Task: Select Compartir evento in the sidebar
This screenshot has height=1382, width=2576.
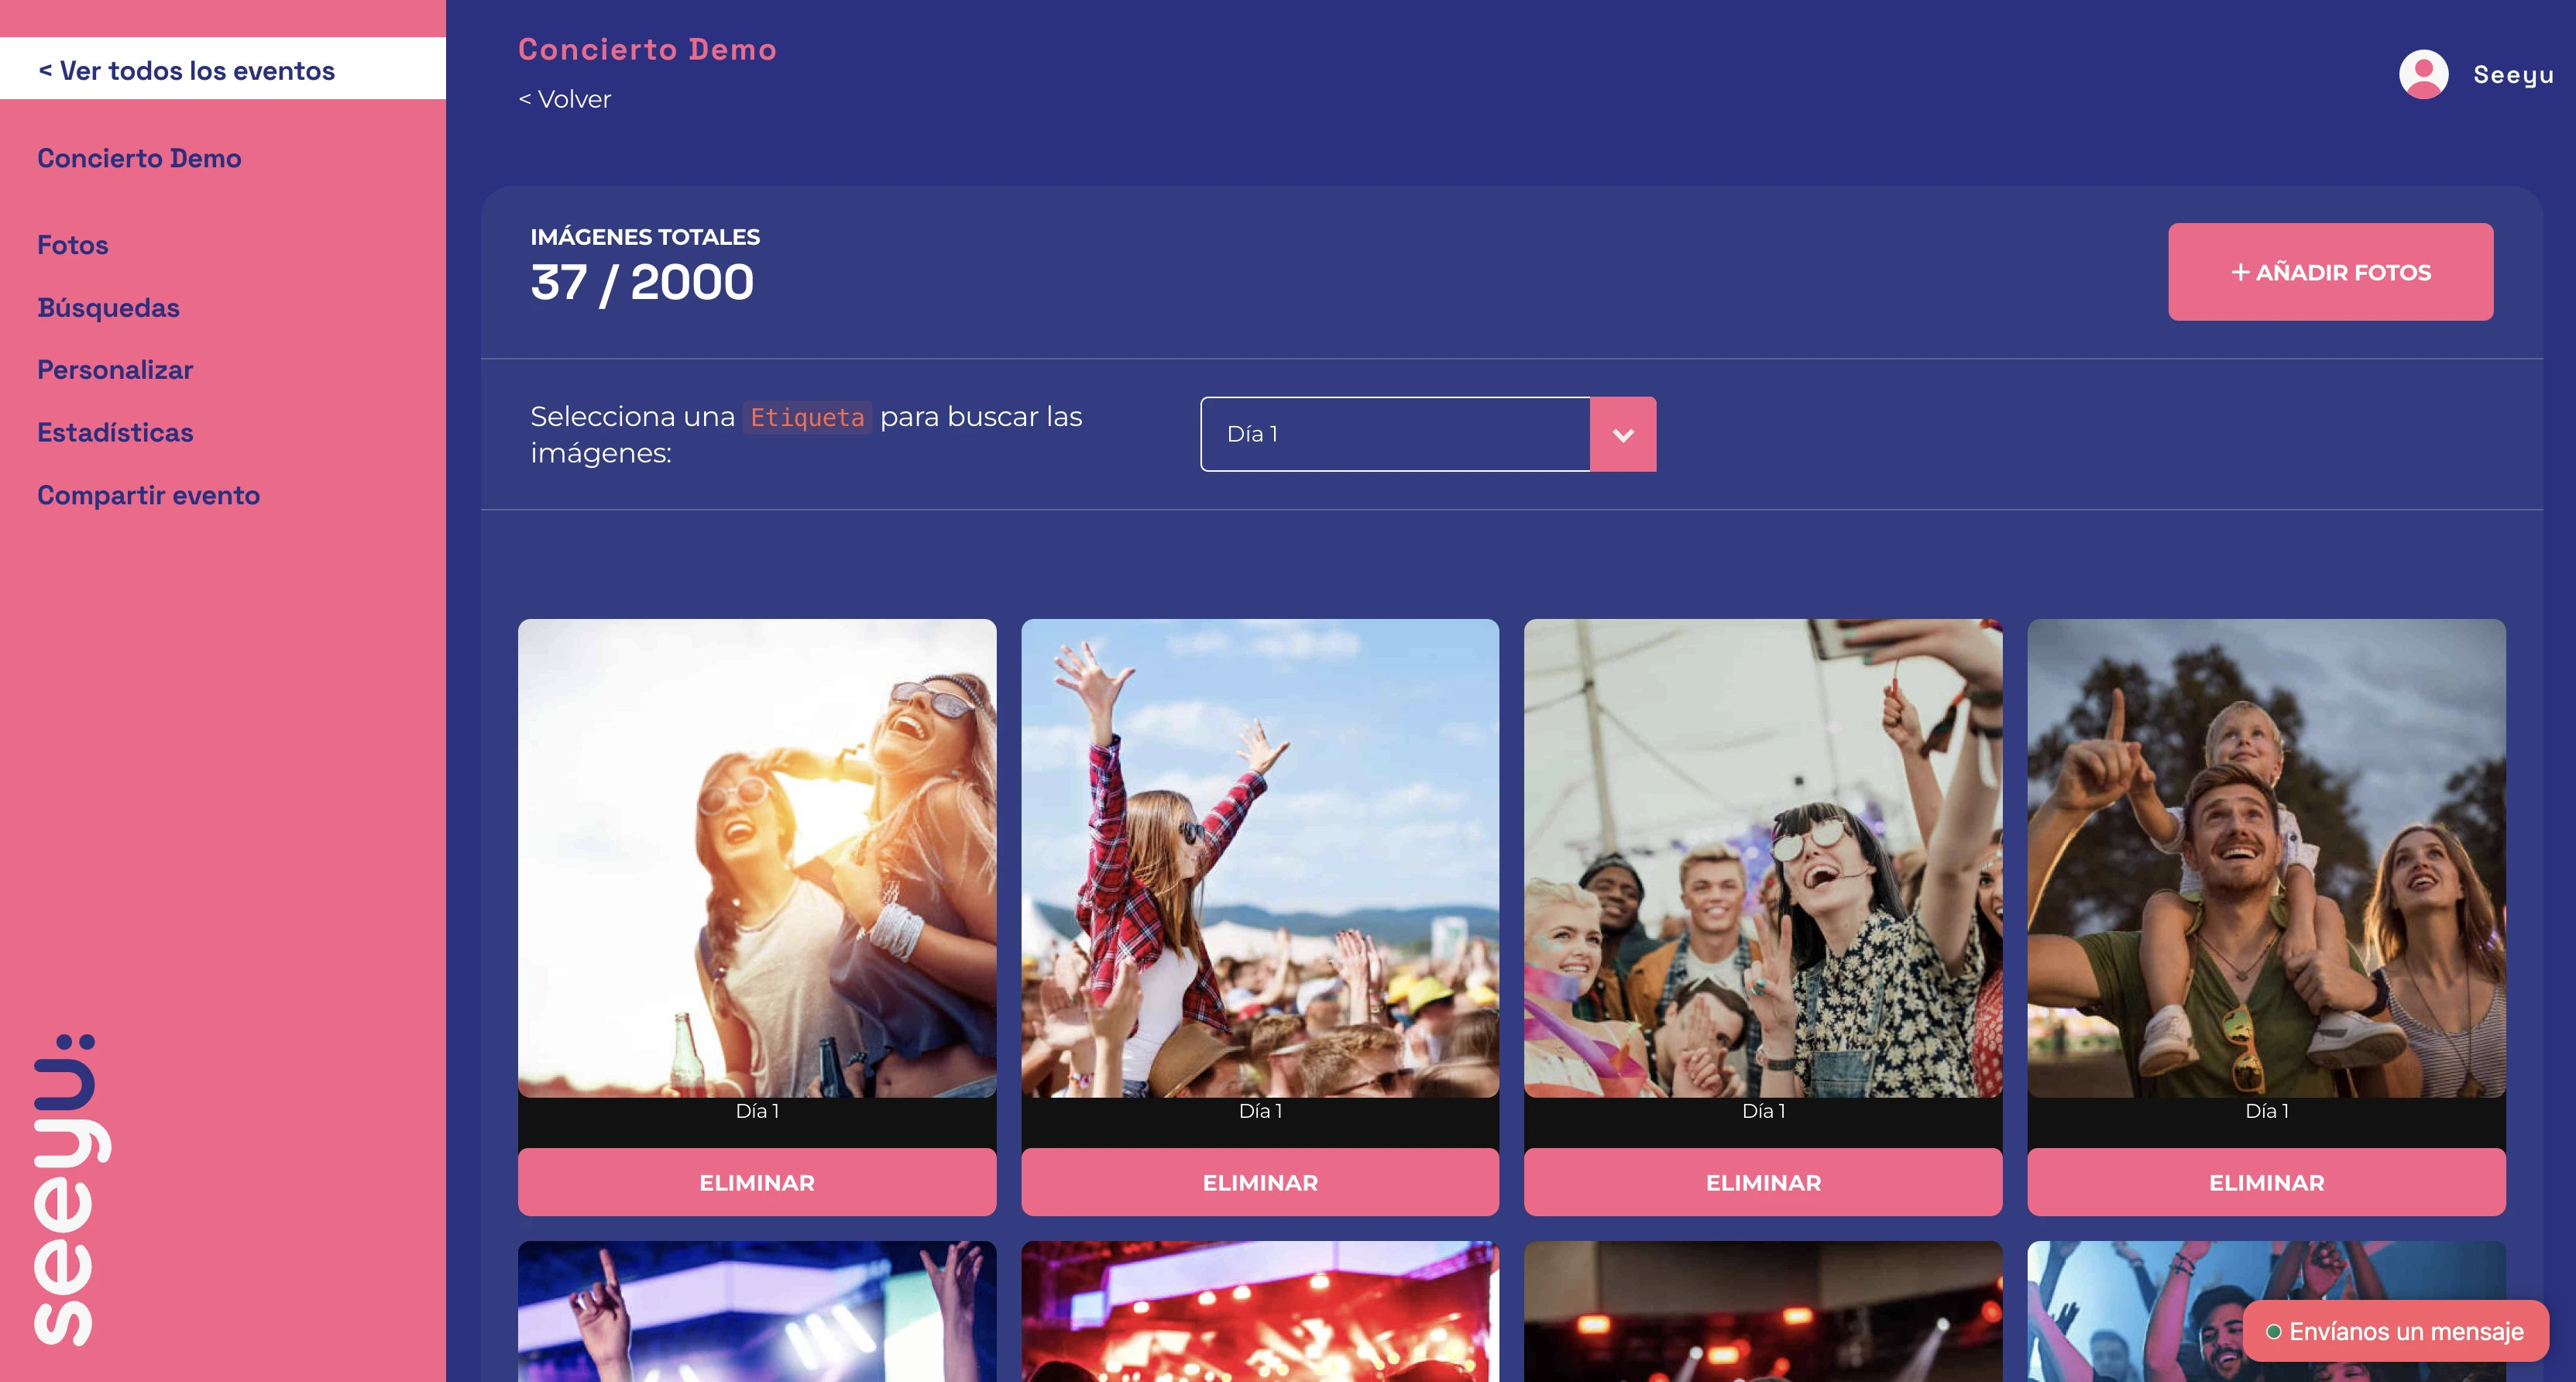Action: coord(148,495)
